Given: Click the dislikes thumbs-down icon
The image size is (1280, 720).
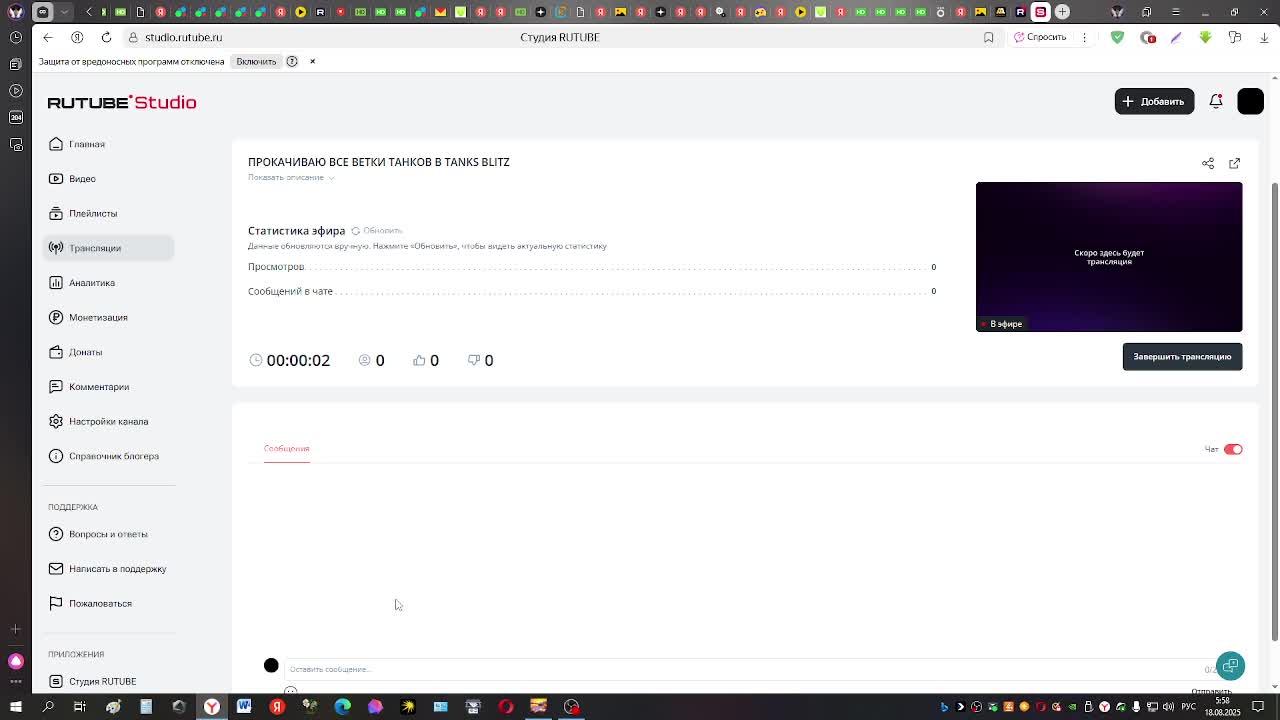Looking at the screenshot, I should pos(474,360).
